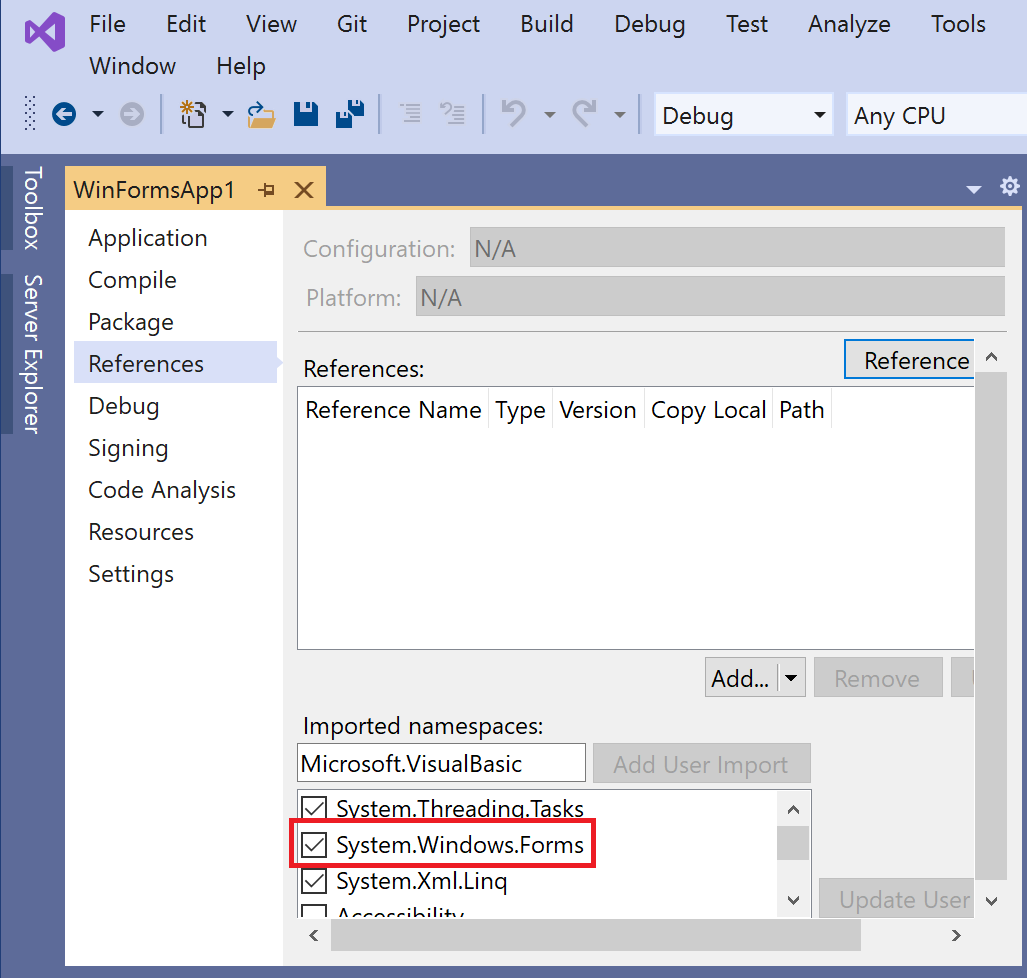
Task: Open the Configuration N/A combo box
Action: 737,248
